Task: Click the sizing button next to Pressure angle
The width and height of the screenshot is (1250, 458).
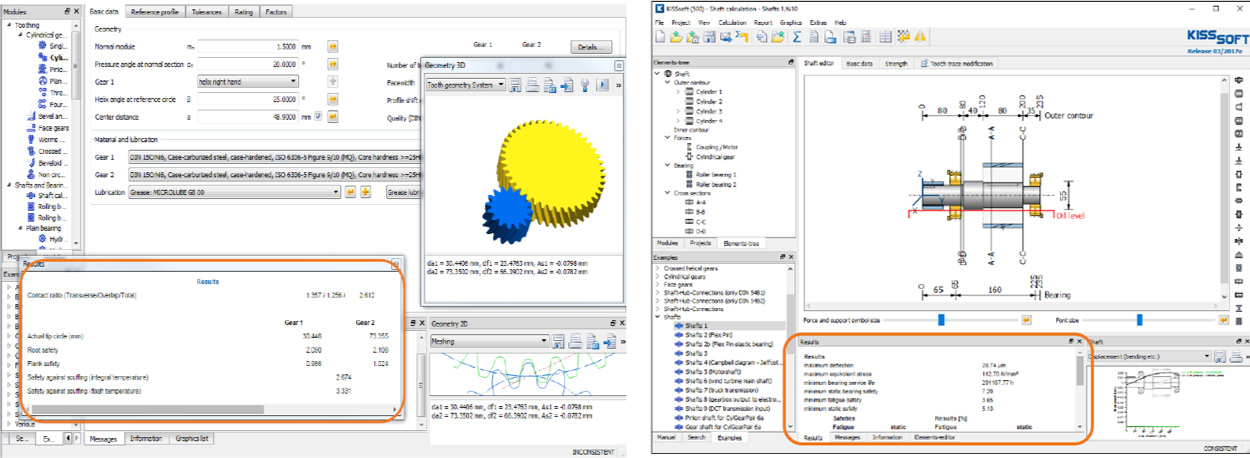Action: (333, 64)
